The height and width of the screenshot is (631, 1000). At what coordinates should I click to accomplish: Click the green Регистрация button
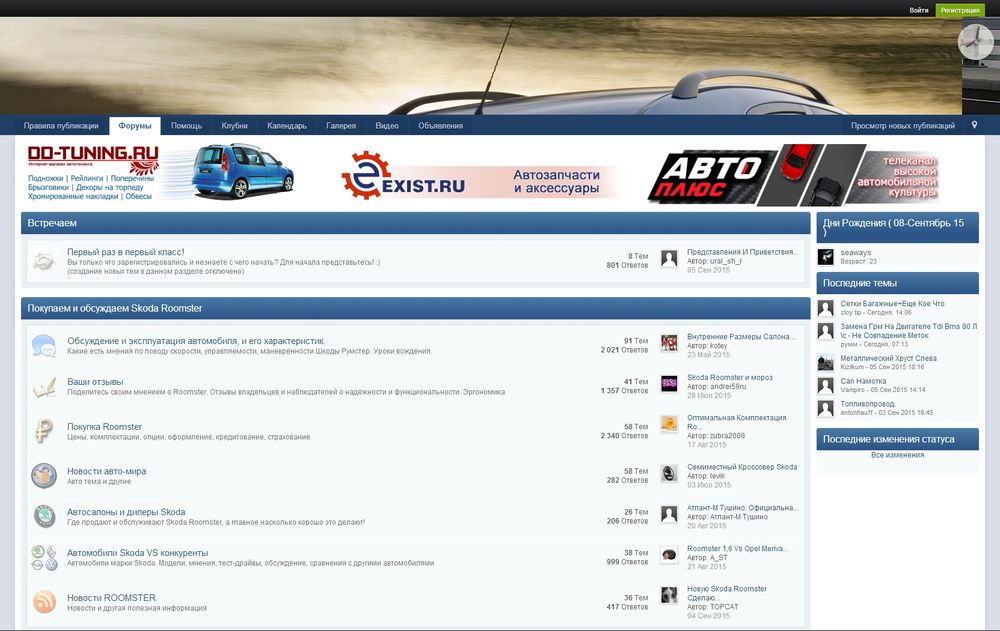[x=960, y=10]
